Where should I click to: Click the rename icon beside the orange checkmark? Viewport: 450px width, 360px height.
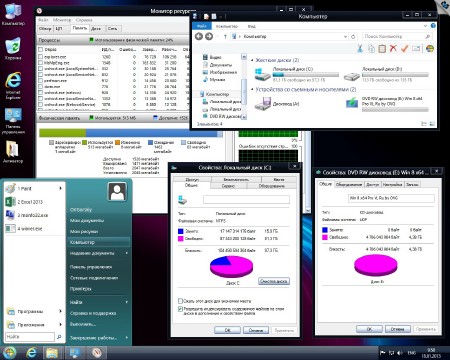[x=416, y=48]
